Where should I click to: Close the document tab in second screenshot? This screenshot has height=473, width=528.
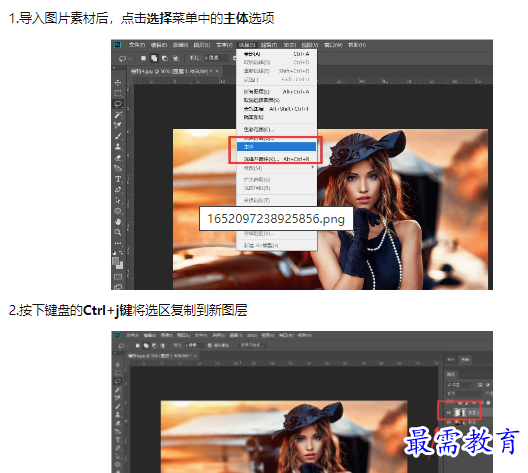[195, 356]
